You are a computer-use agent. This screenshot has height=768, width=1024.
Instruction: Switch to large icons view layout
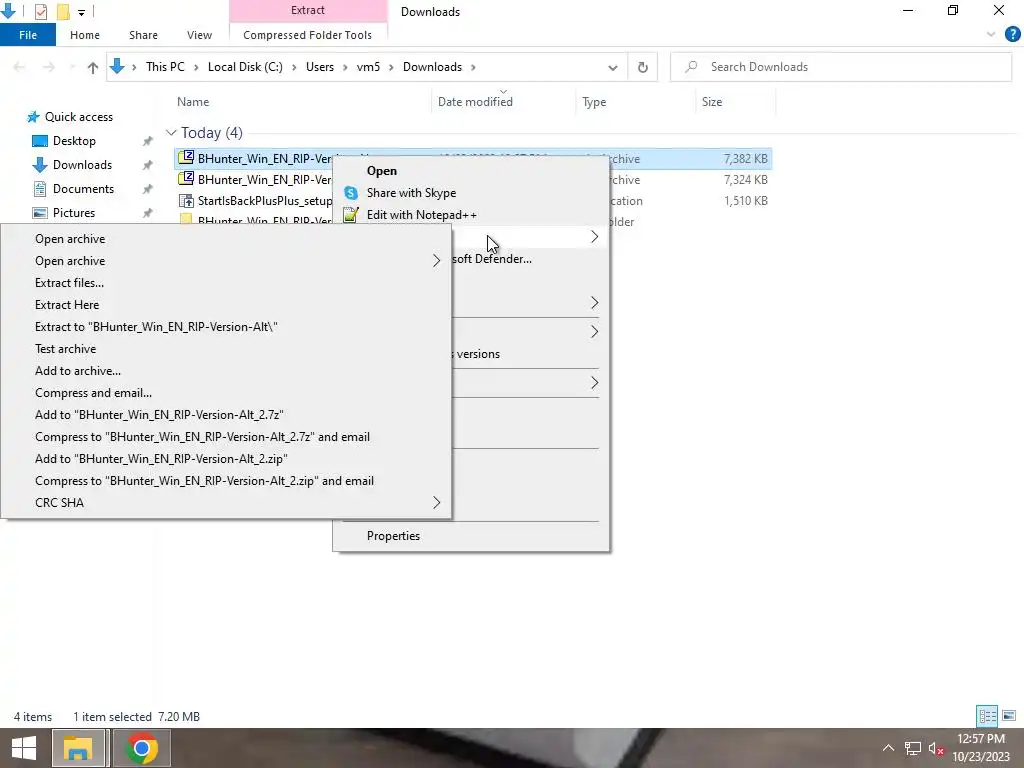point(1008,716)
